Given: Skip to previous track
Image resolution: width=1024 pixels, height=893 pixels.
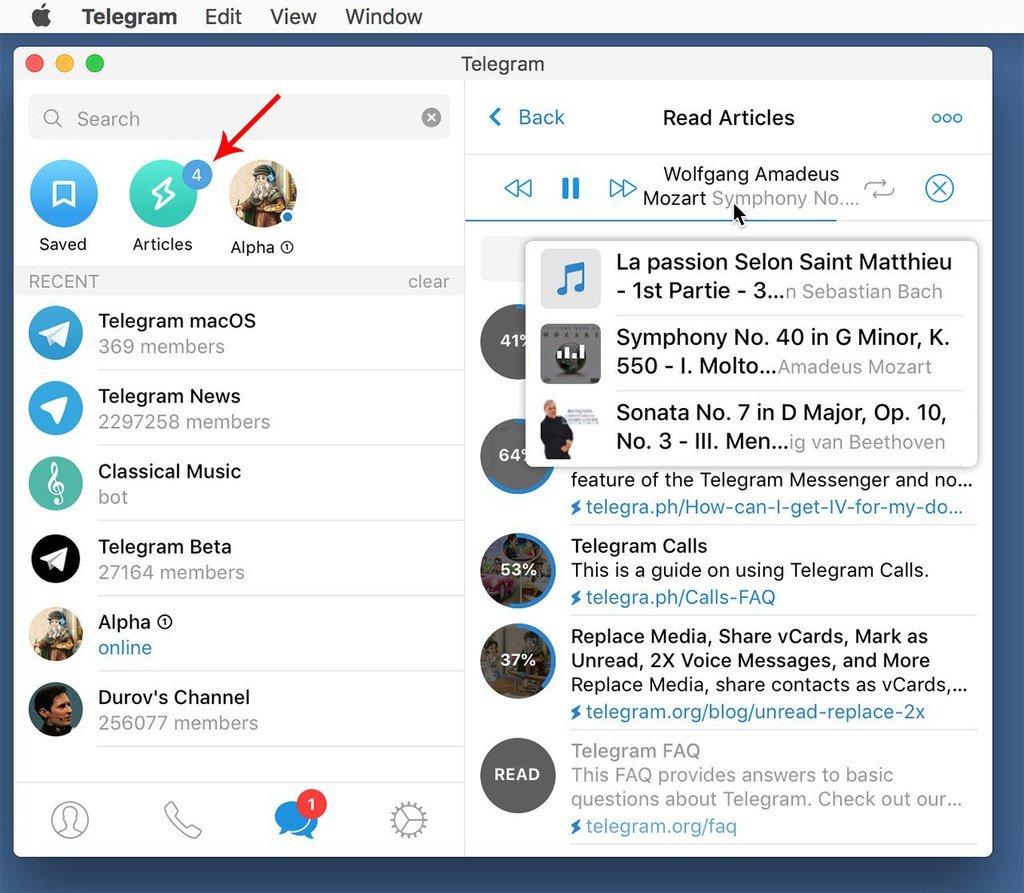Looking at the screenshot, I should tap(519, 189).
